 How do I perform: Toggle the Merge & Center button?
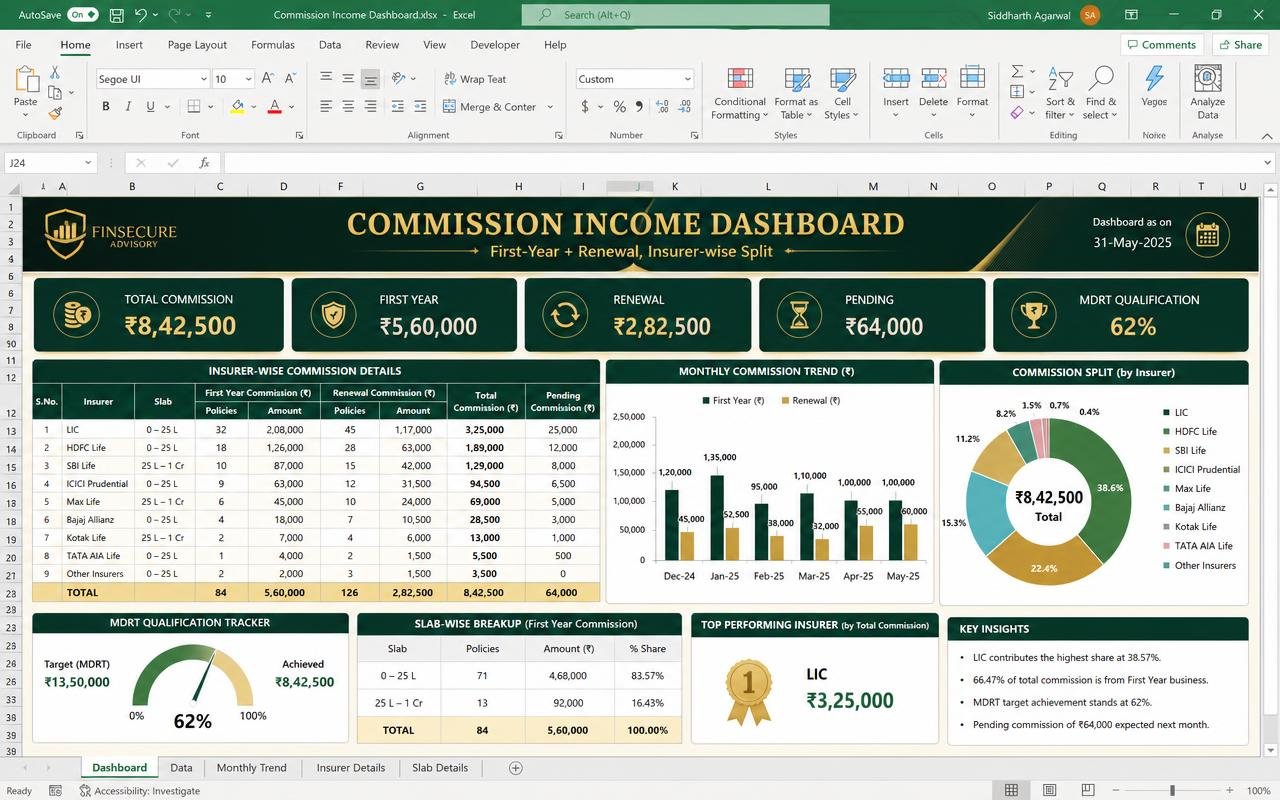pos(490,106)
